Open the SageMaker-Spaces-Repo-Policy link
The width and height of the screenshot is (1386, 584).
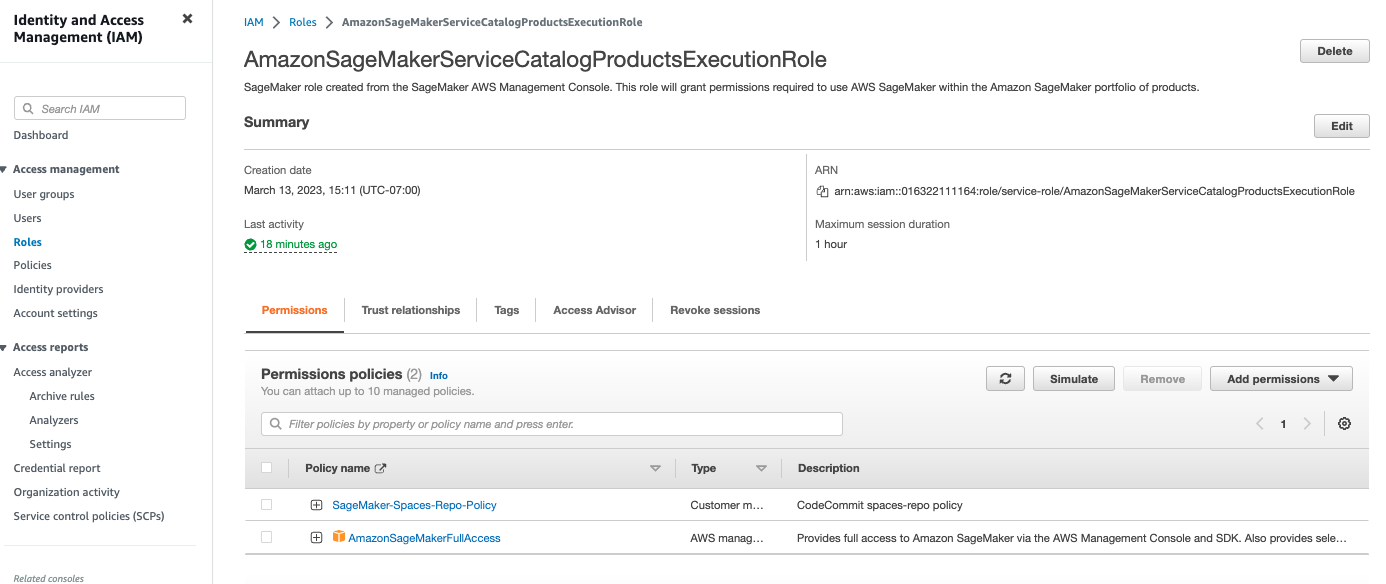[x=414, y=505]
